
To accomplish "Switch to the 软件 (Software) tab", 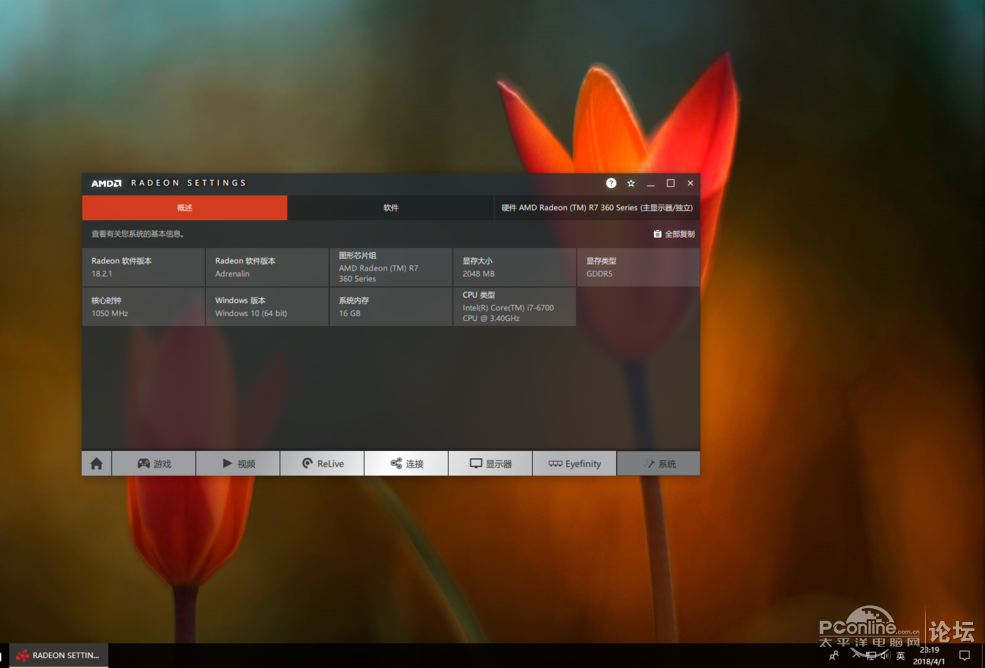I will click(x=391, y=208).
